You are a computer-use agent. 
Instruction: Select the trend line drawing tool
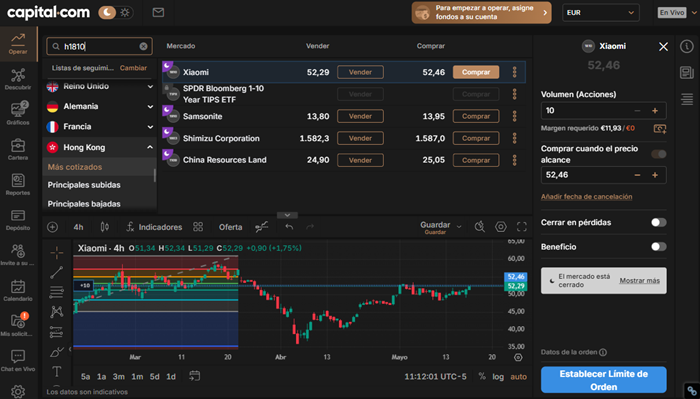57,272
